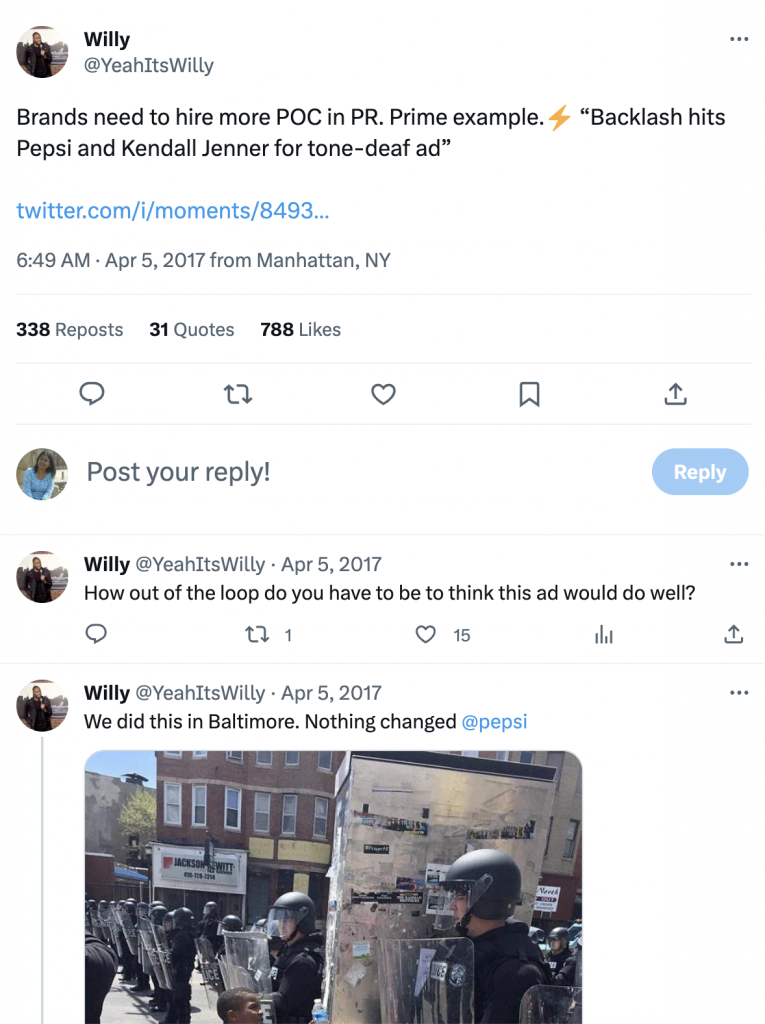The height and width of the screenshot is (1024, 765).
Task: Like the 'out of the loop' reply
Action: point(427,635)
